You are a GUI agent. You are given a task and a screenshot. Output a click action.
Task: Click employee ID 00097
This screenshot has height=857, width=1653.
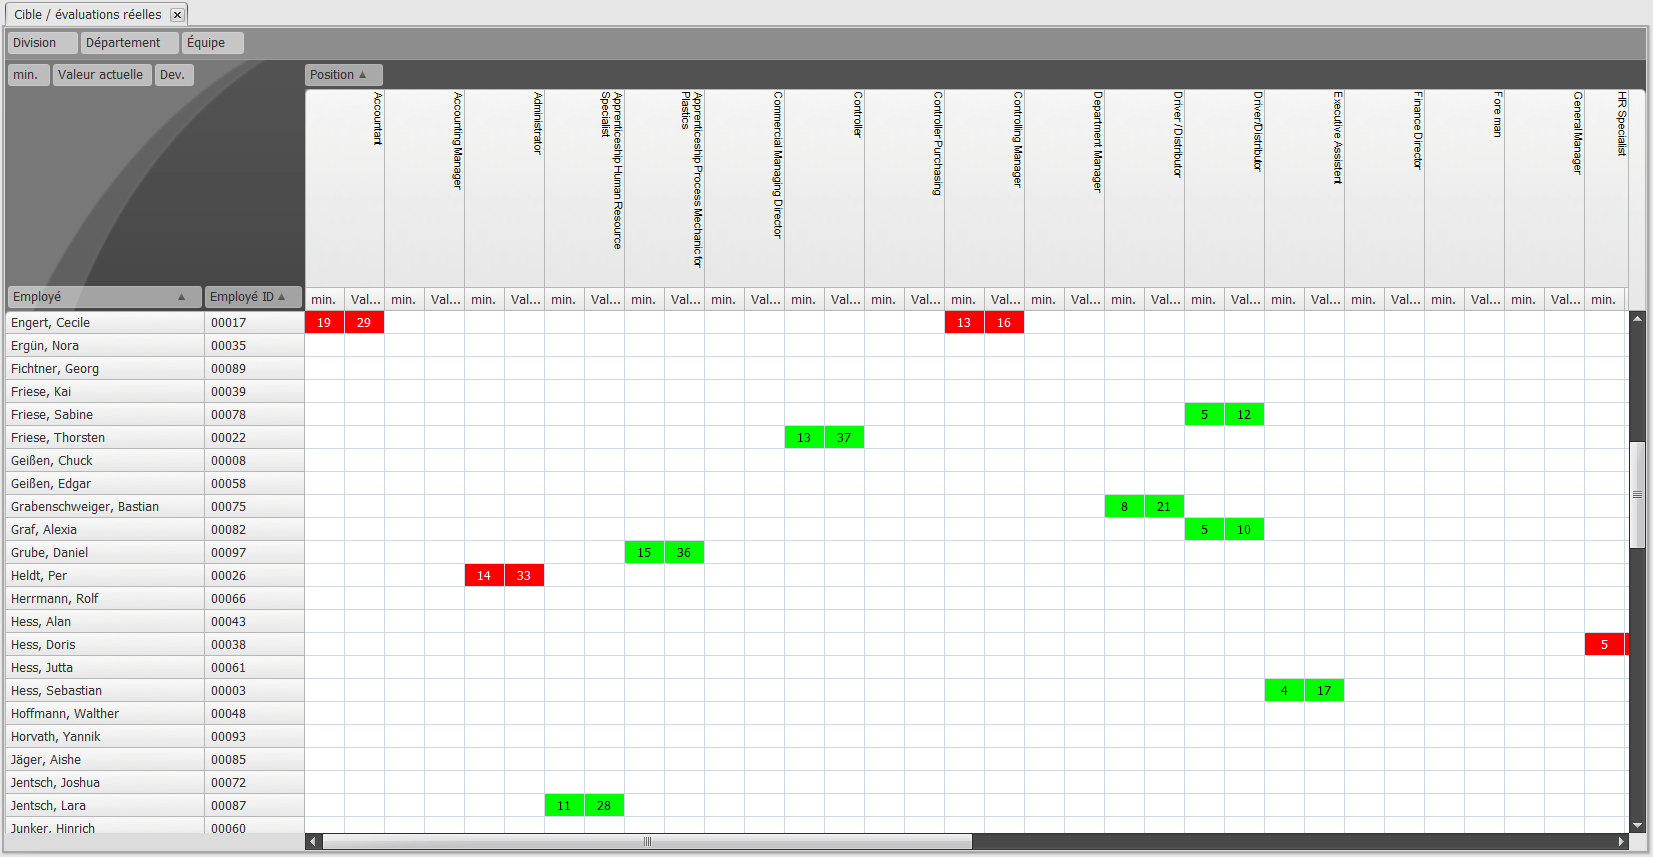[x=254, y=553]
